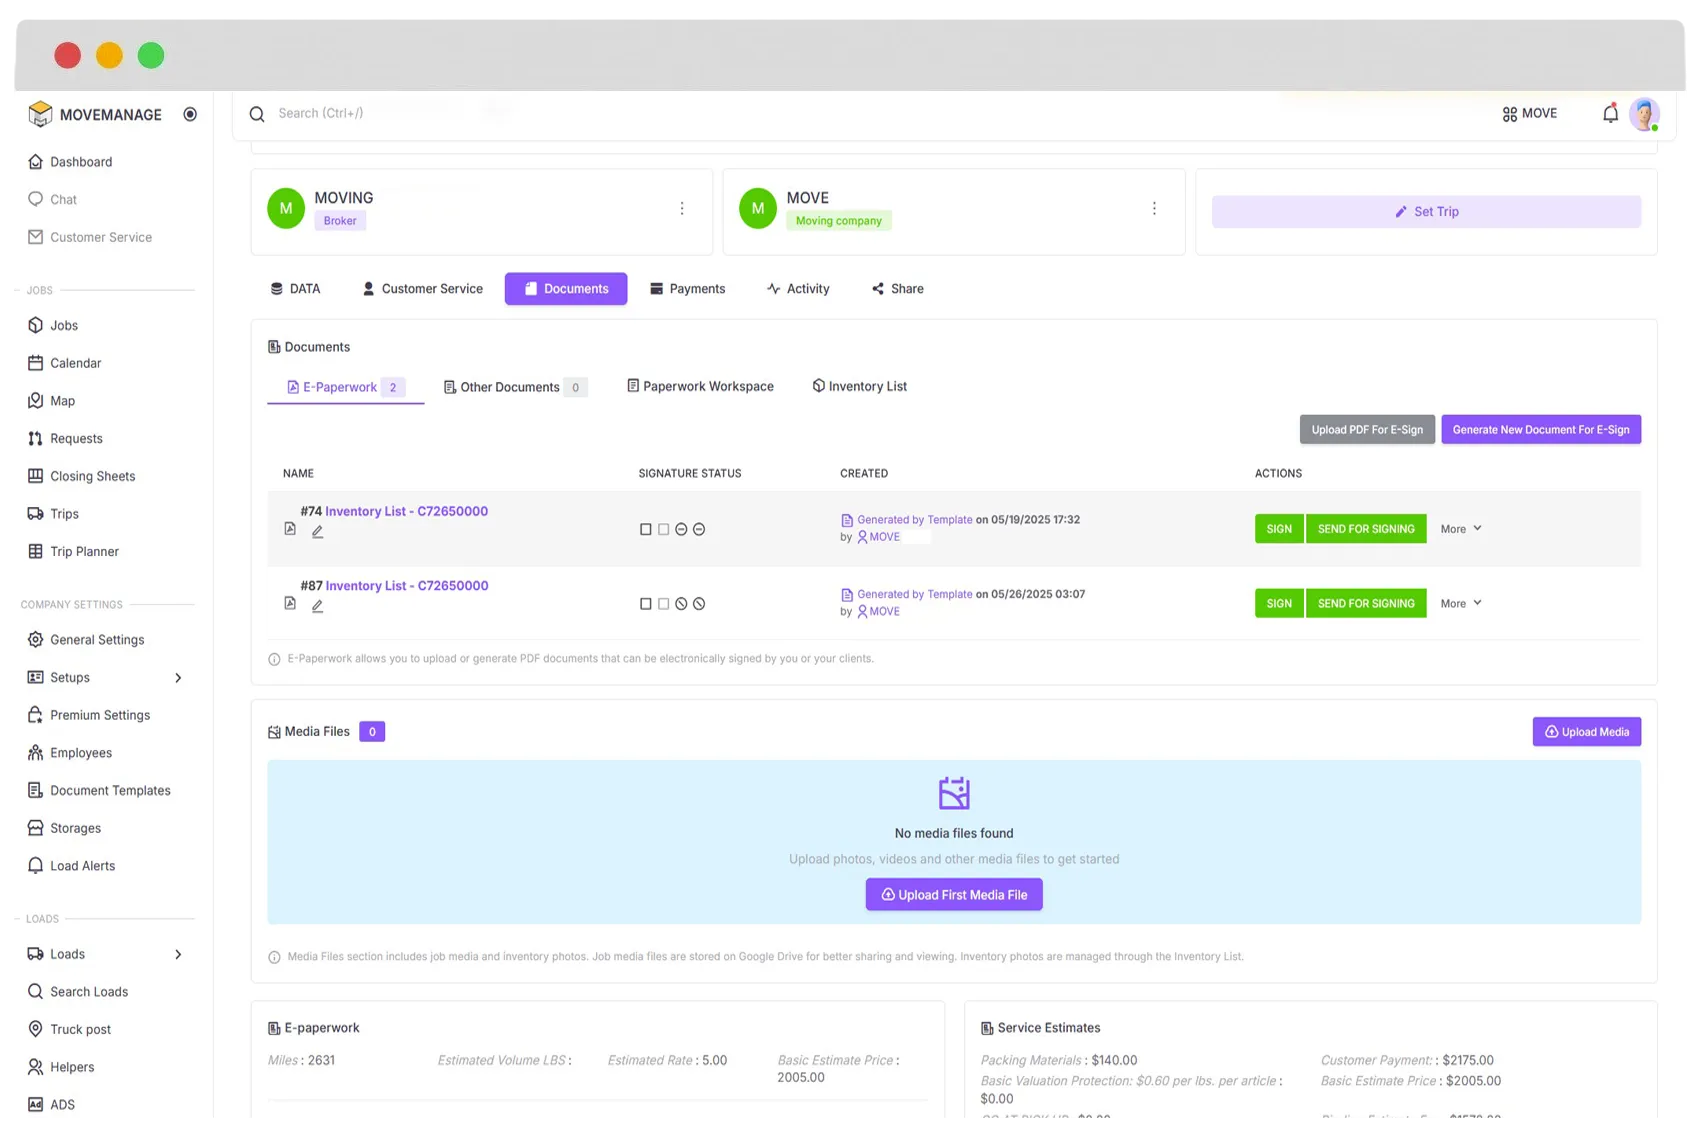The image size is (1702, 1132).
Task: Switch to the Other Documents tab
Action: pyautogui.click(x=510, y=386)
